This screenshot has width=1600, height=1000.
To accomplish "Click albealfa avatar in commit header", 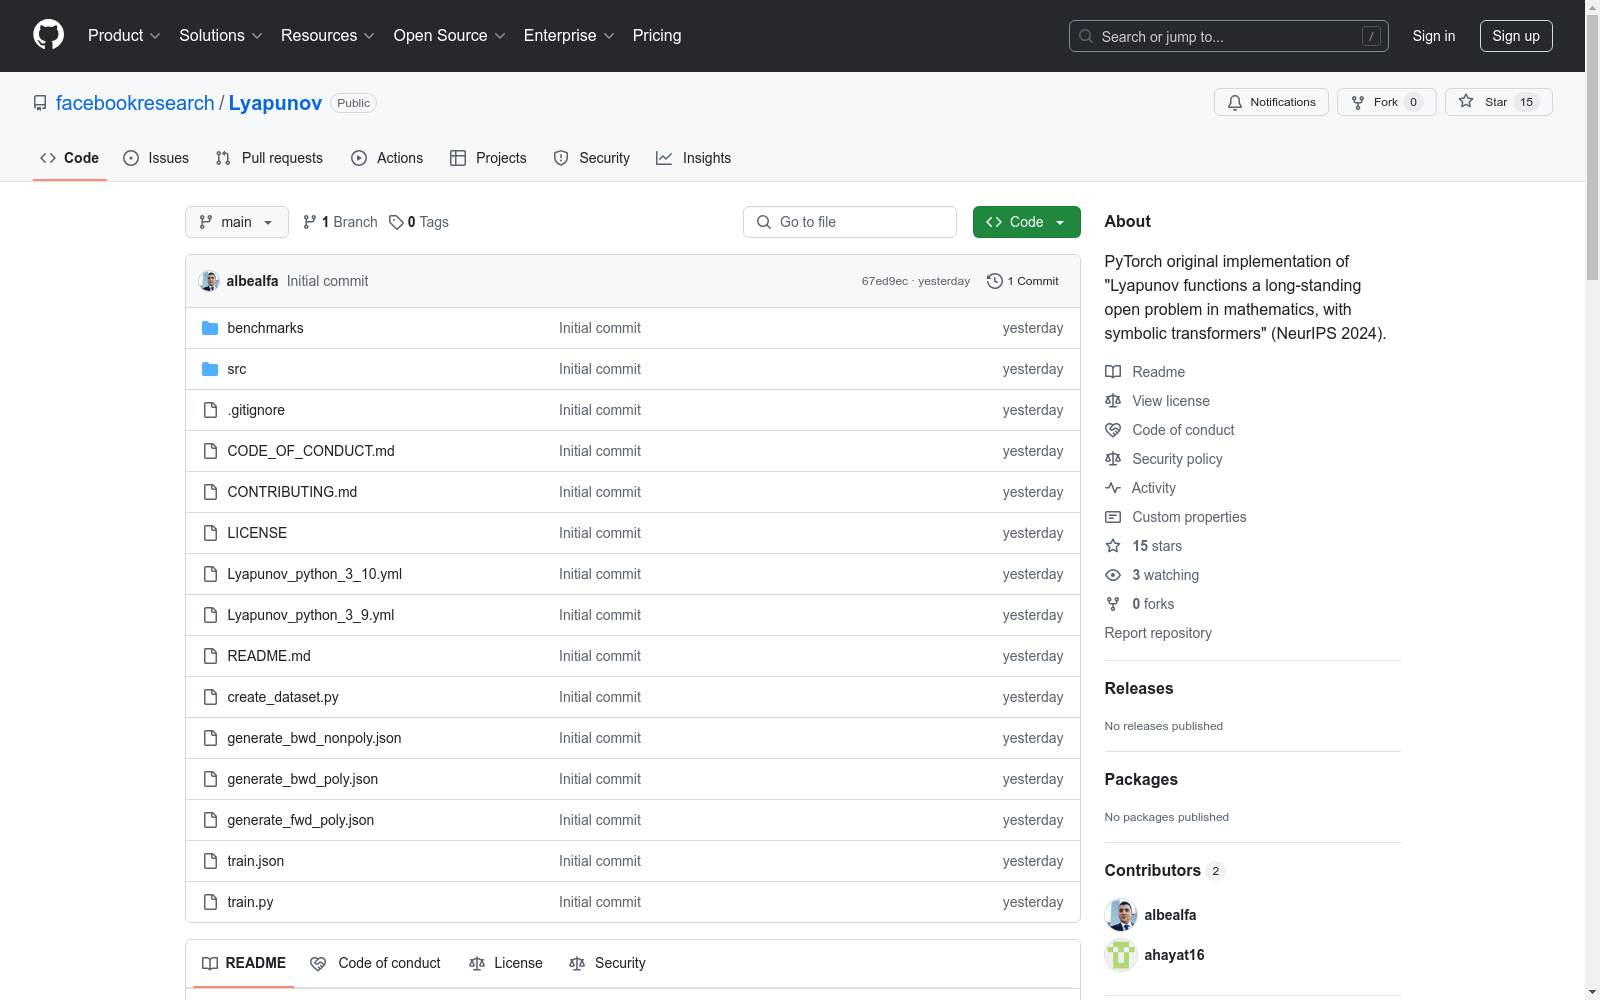I will click(x=209, y=281).
